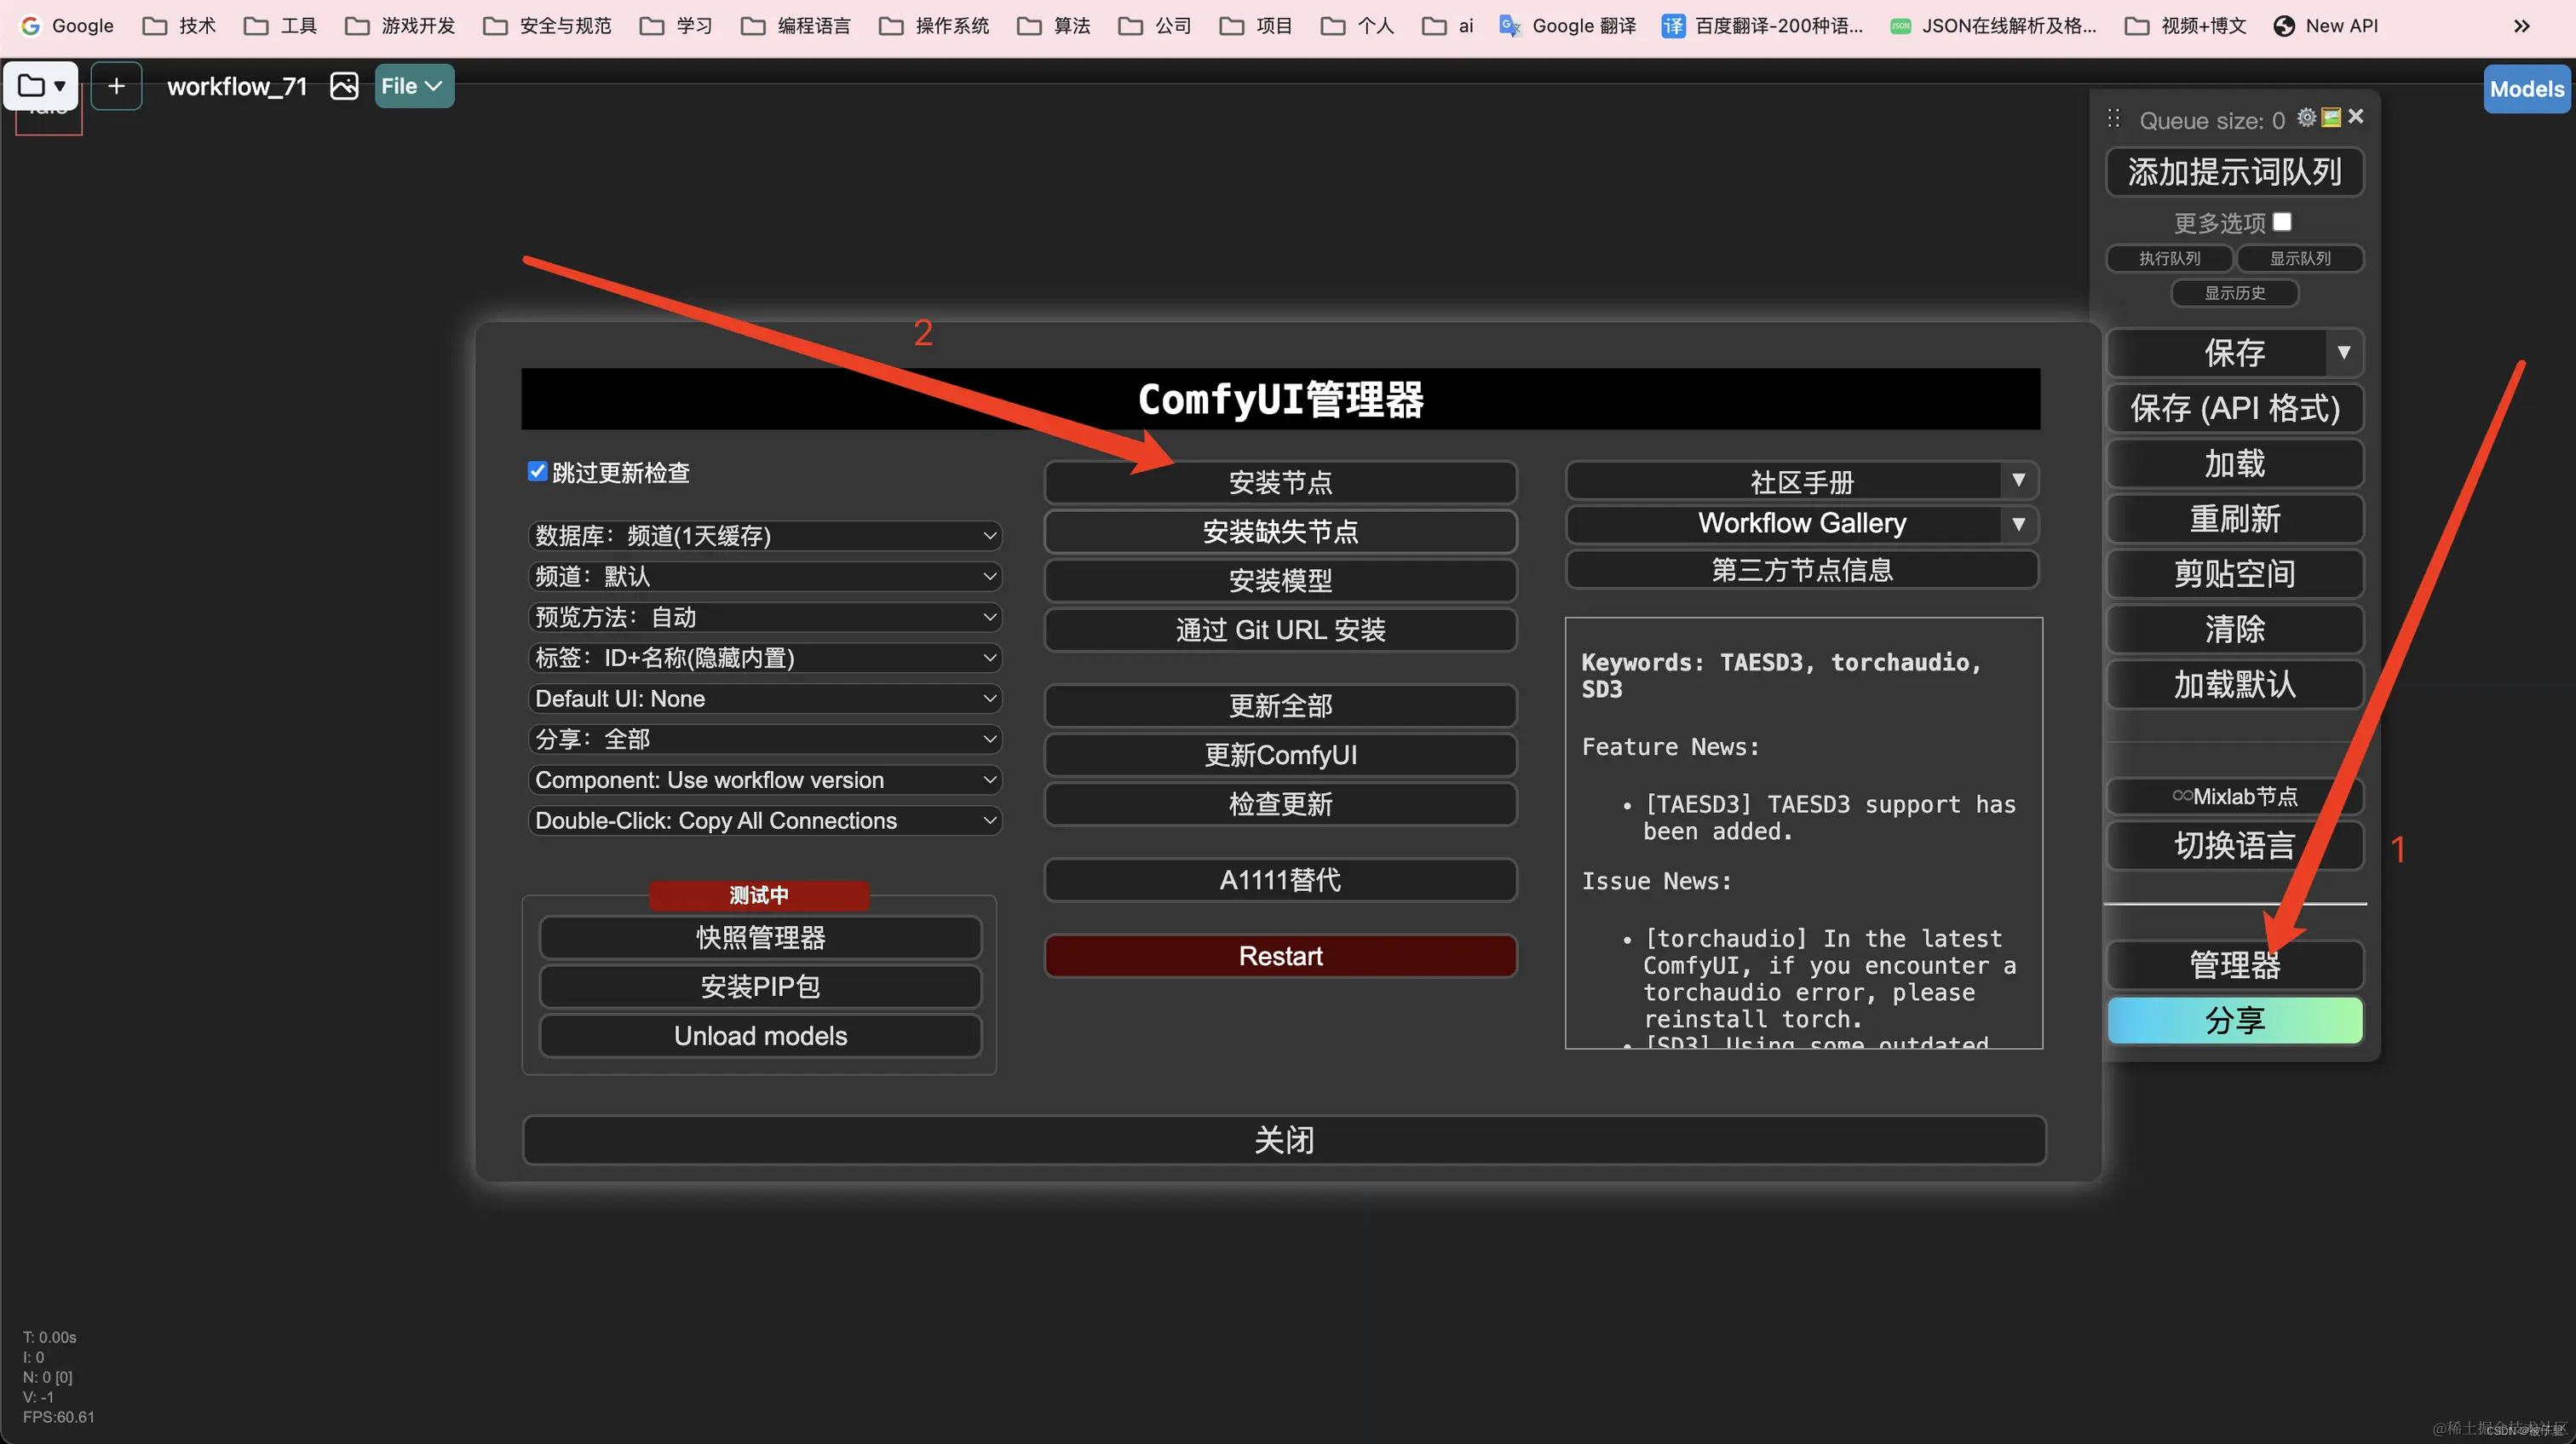
Task: Expand the Workflow Gallery dropdown
Action: (2018, 523)
